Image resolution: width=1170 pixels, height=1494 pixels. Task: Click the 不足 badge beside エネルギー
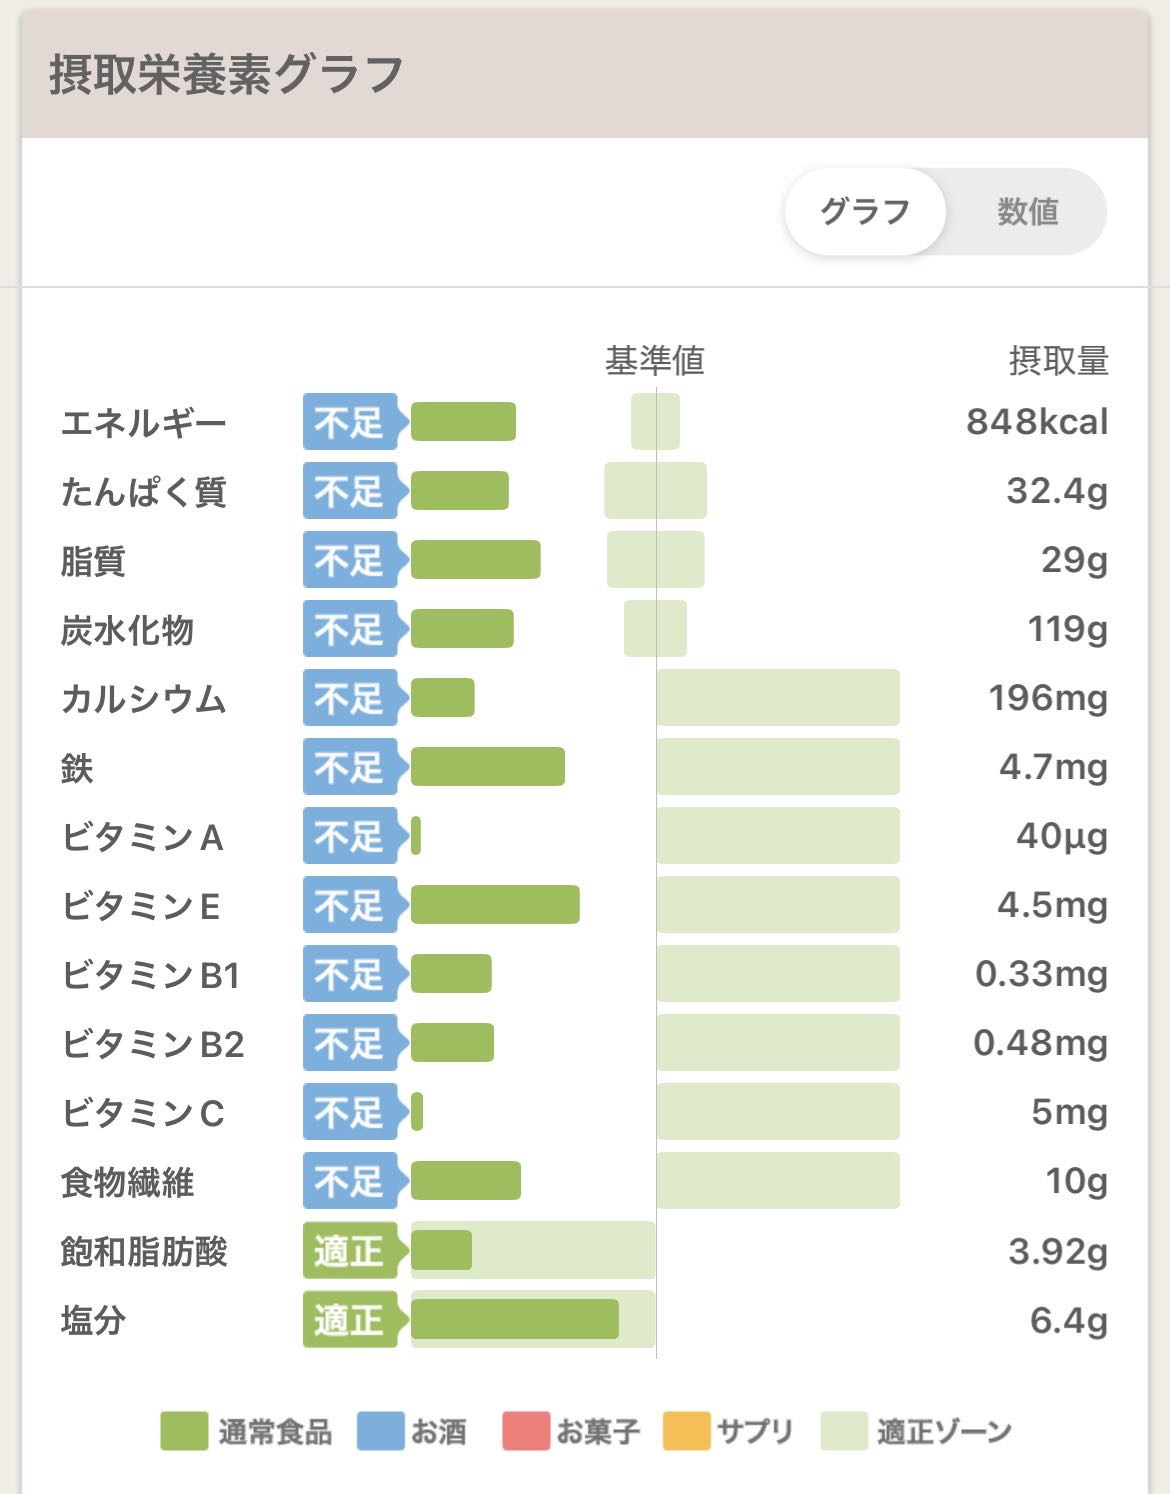(x=355, y=422)
